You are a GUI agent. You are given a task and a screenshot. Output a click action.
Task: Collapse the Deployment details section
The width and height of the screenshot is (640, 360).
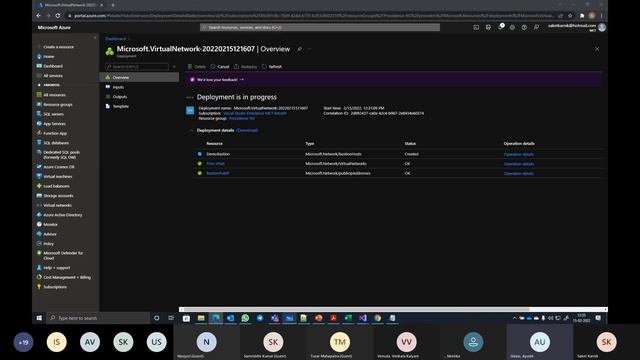191,130
